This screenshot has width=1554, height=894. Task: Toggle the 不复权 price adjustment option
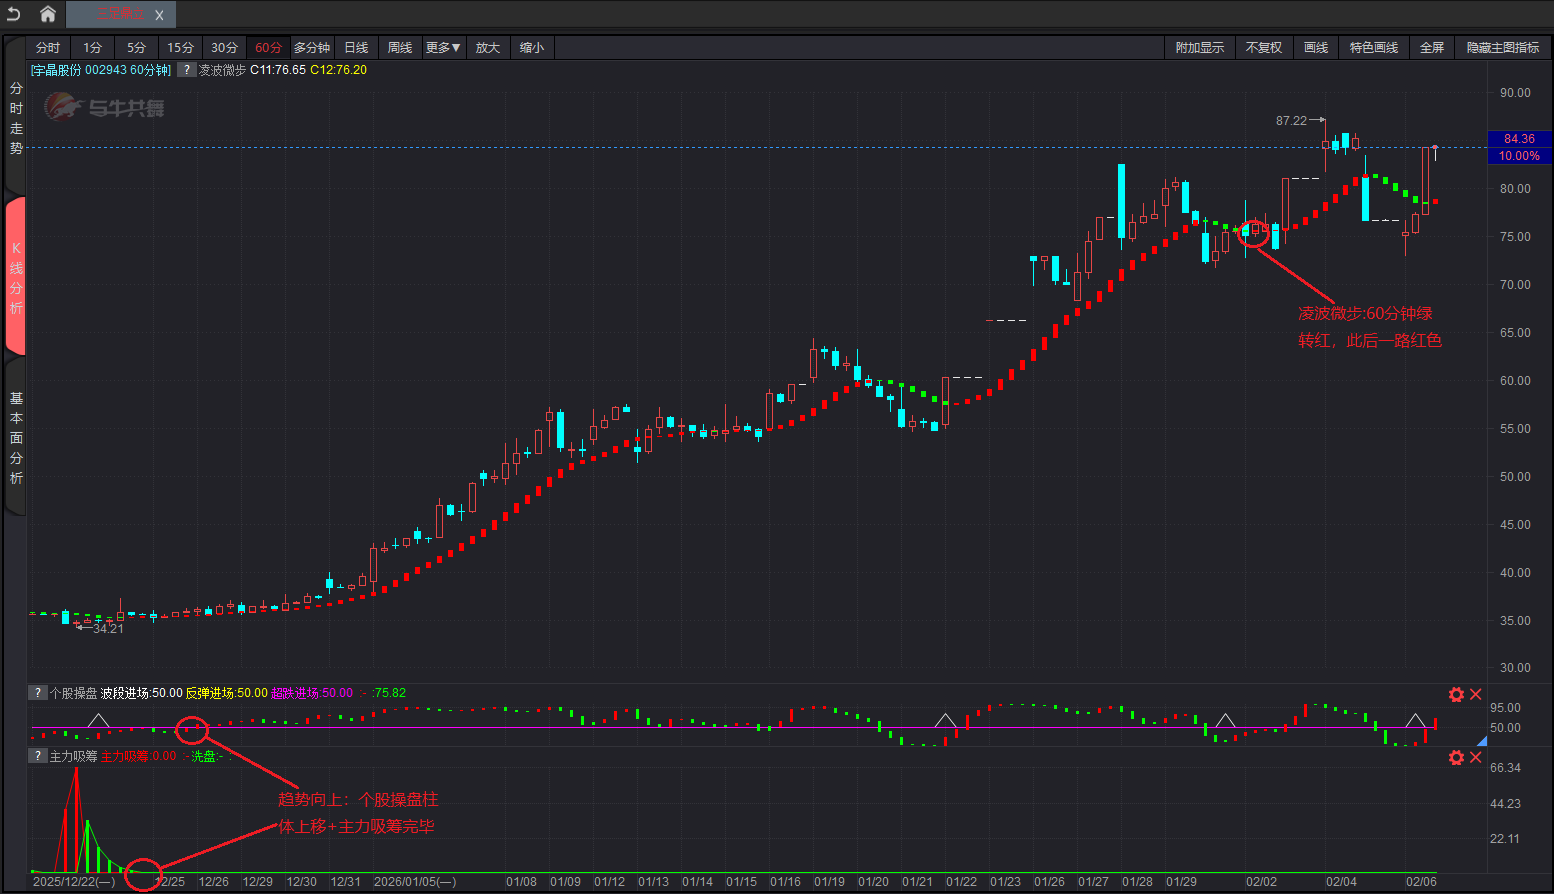[1263, 48]
